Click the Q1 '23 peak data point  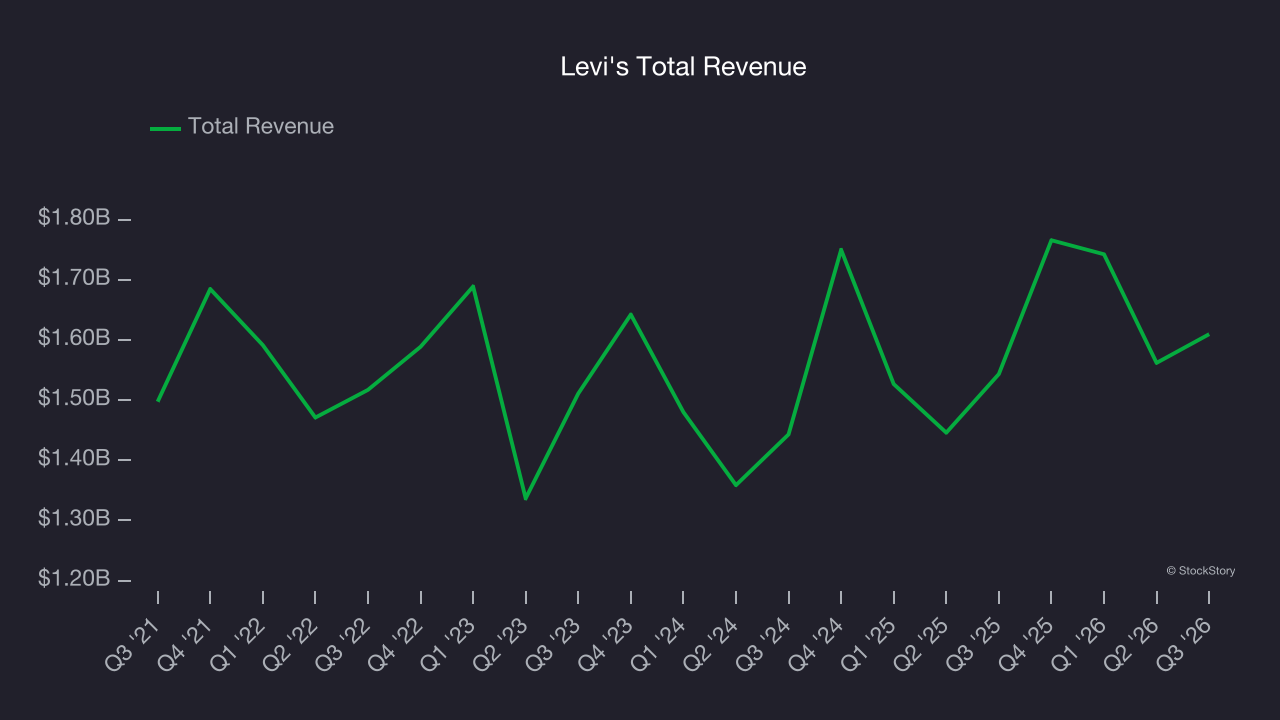(473, 287)
